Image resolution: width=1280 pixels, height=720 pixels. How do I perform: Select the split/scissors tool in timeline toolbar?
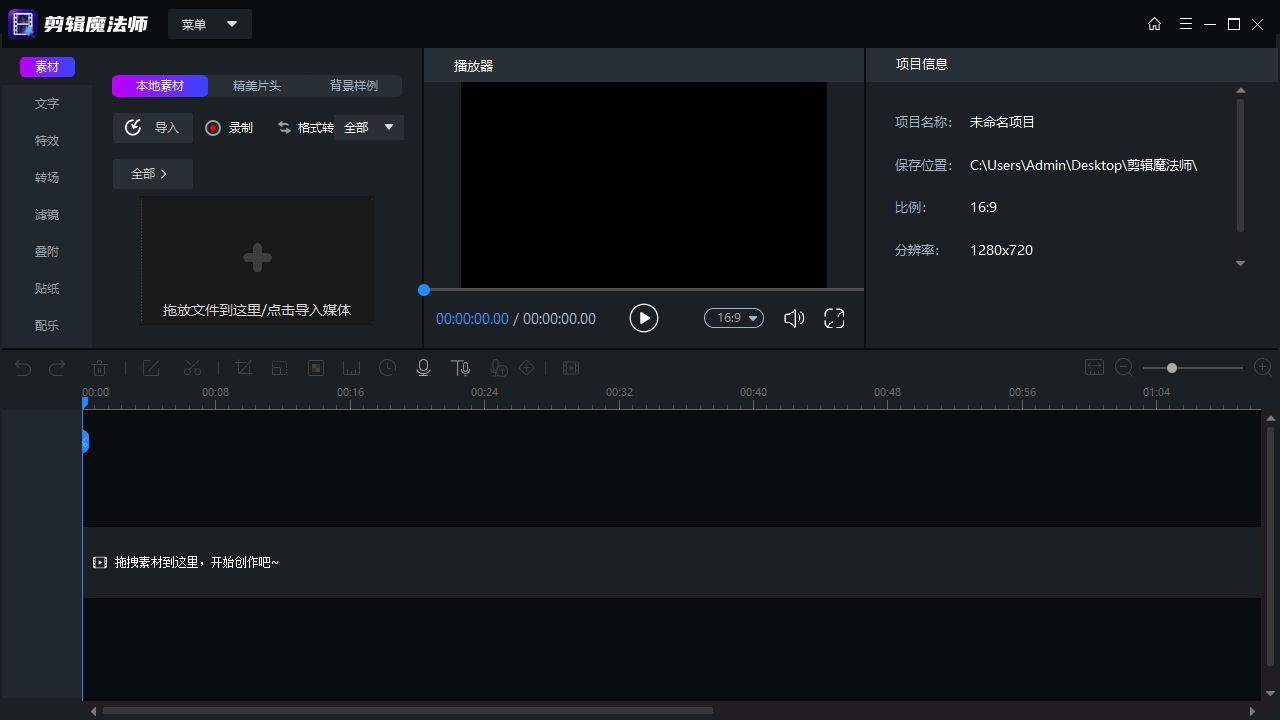192,367
